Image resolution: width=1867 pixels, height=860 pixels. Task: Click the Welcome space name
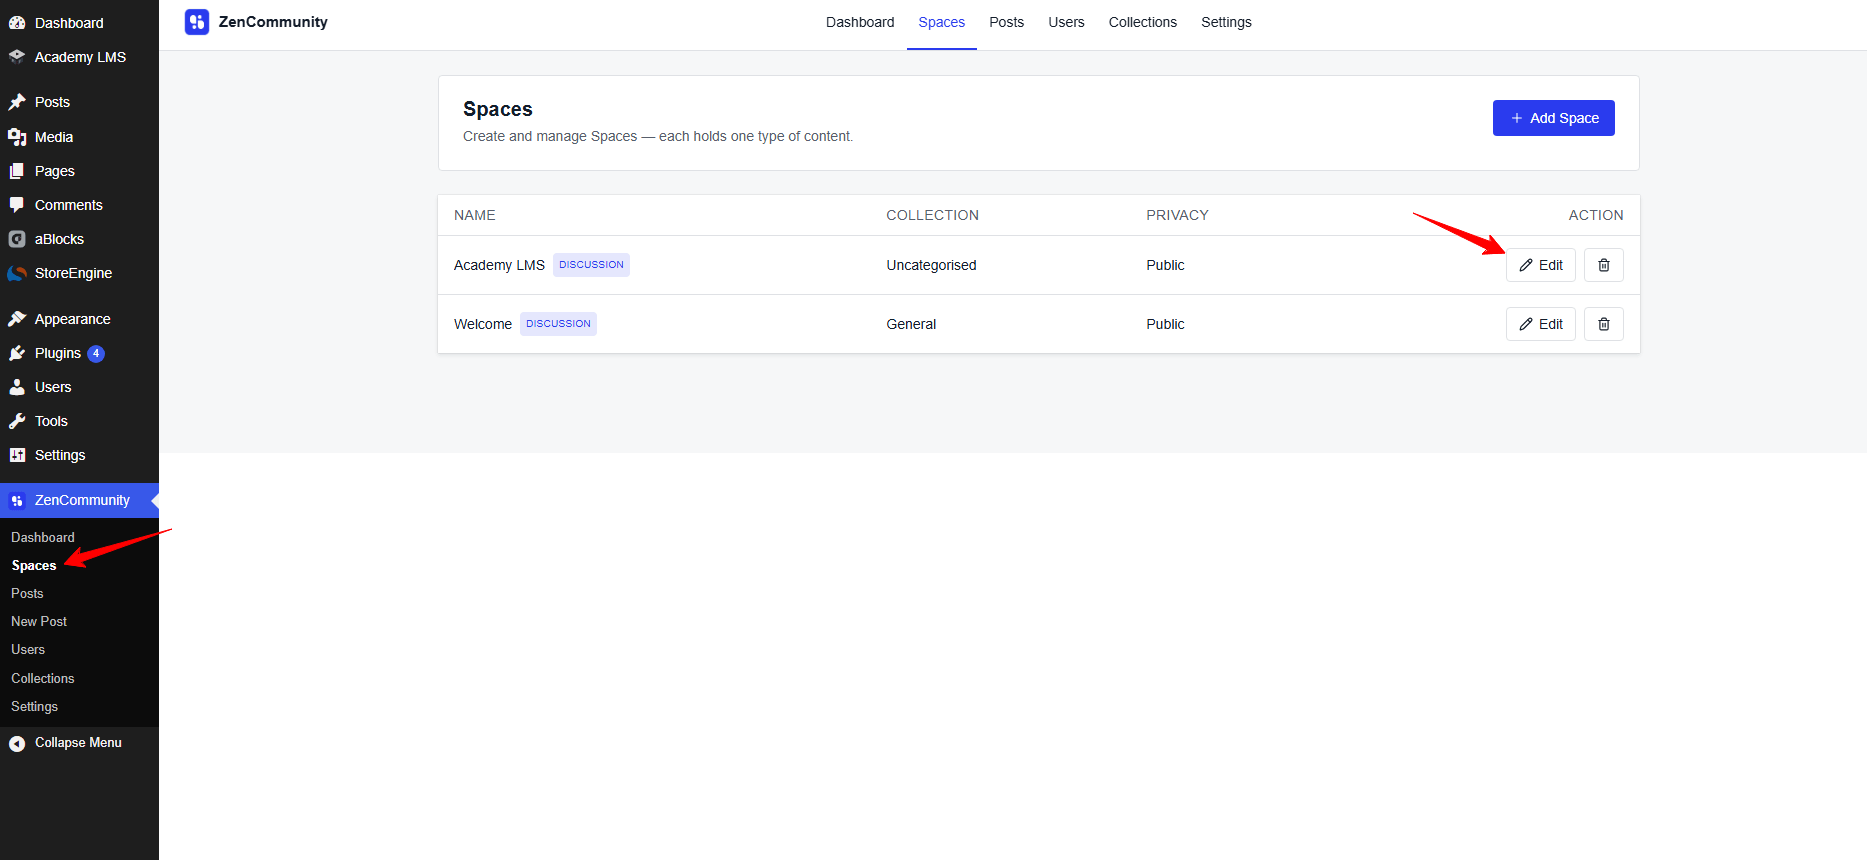click(483, 324)
